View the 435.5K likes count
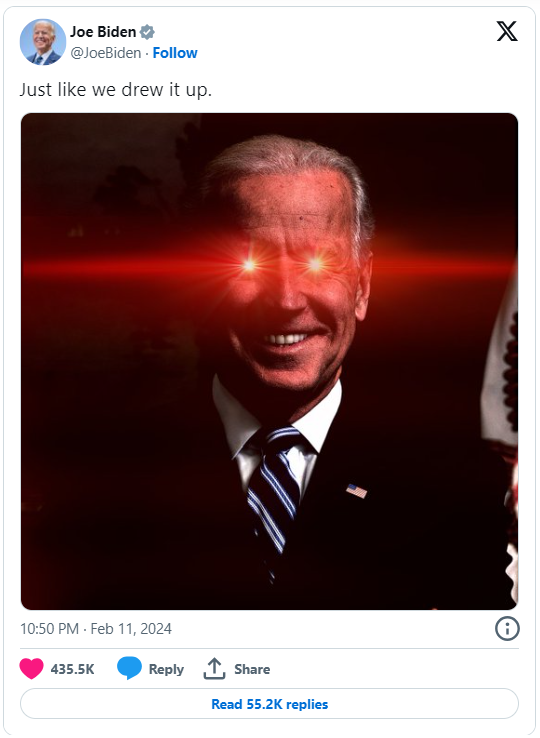Viewport: 540px width, 738px height. pyautogui.click(x=73, y=669)
